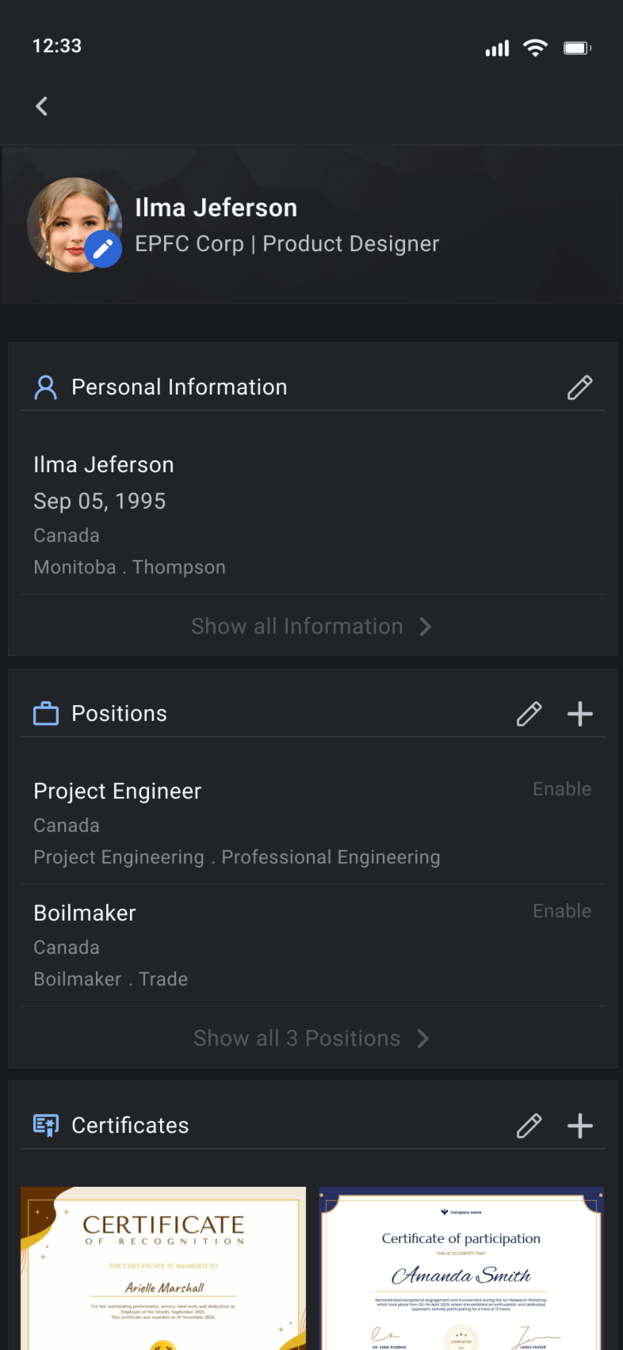Screen dimensions: 623x1350
Task: Select the Project Engineer position title
Action: [x=118, y=791]
